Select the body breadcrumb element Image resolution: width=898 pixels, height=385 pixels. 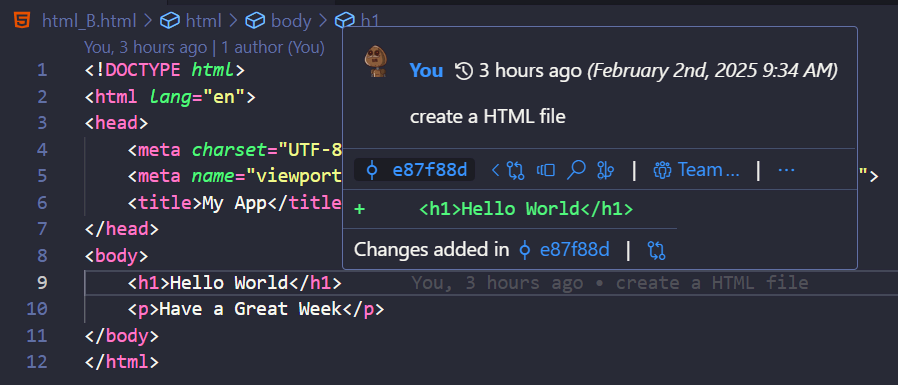[x=291, y=21]
